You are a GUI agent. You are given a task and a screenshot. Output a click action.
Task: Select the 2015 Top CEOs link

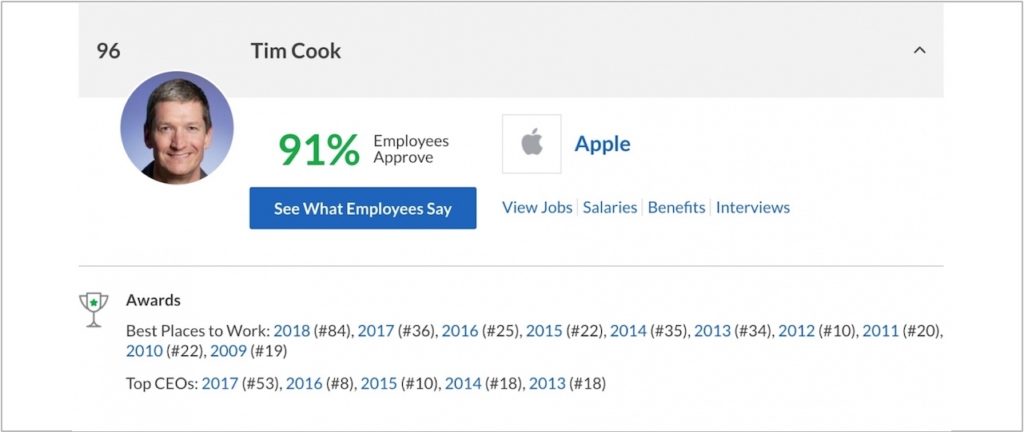(x=379, y=383)
